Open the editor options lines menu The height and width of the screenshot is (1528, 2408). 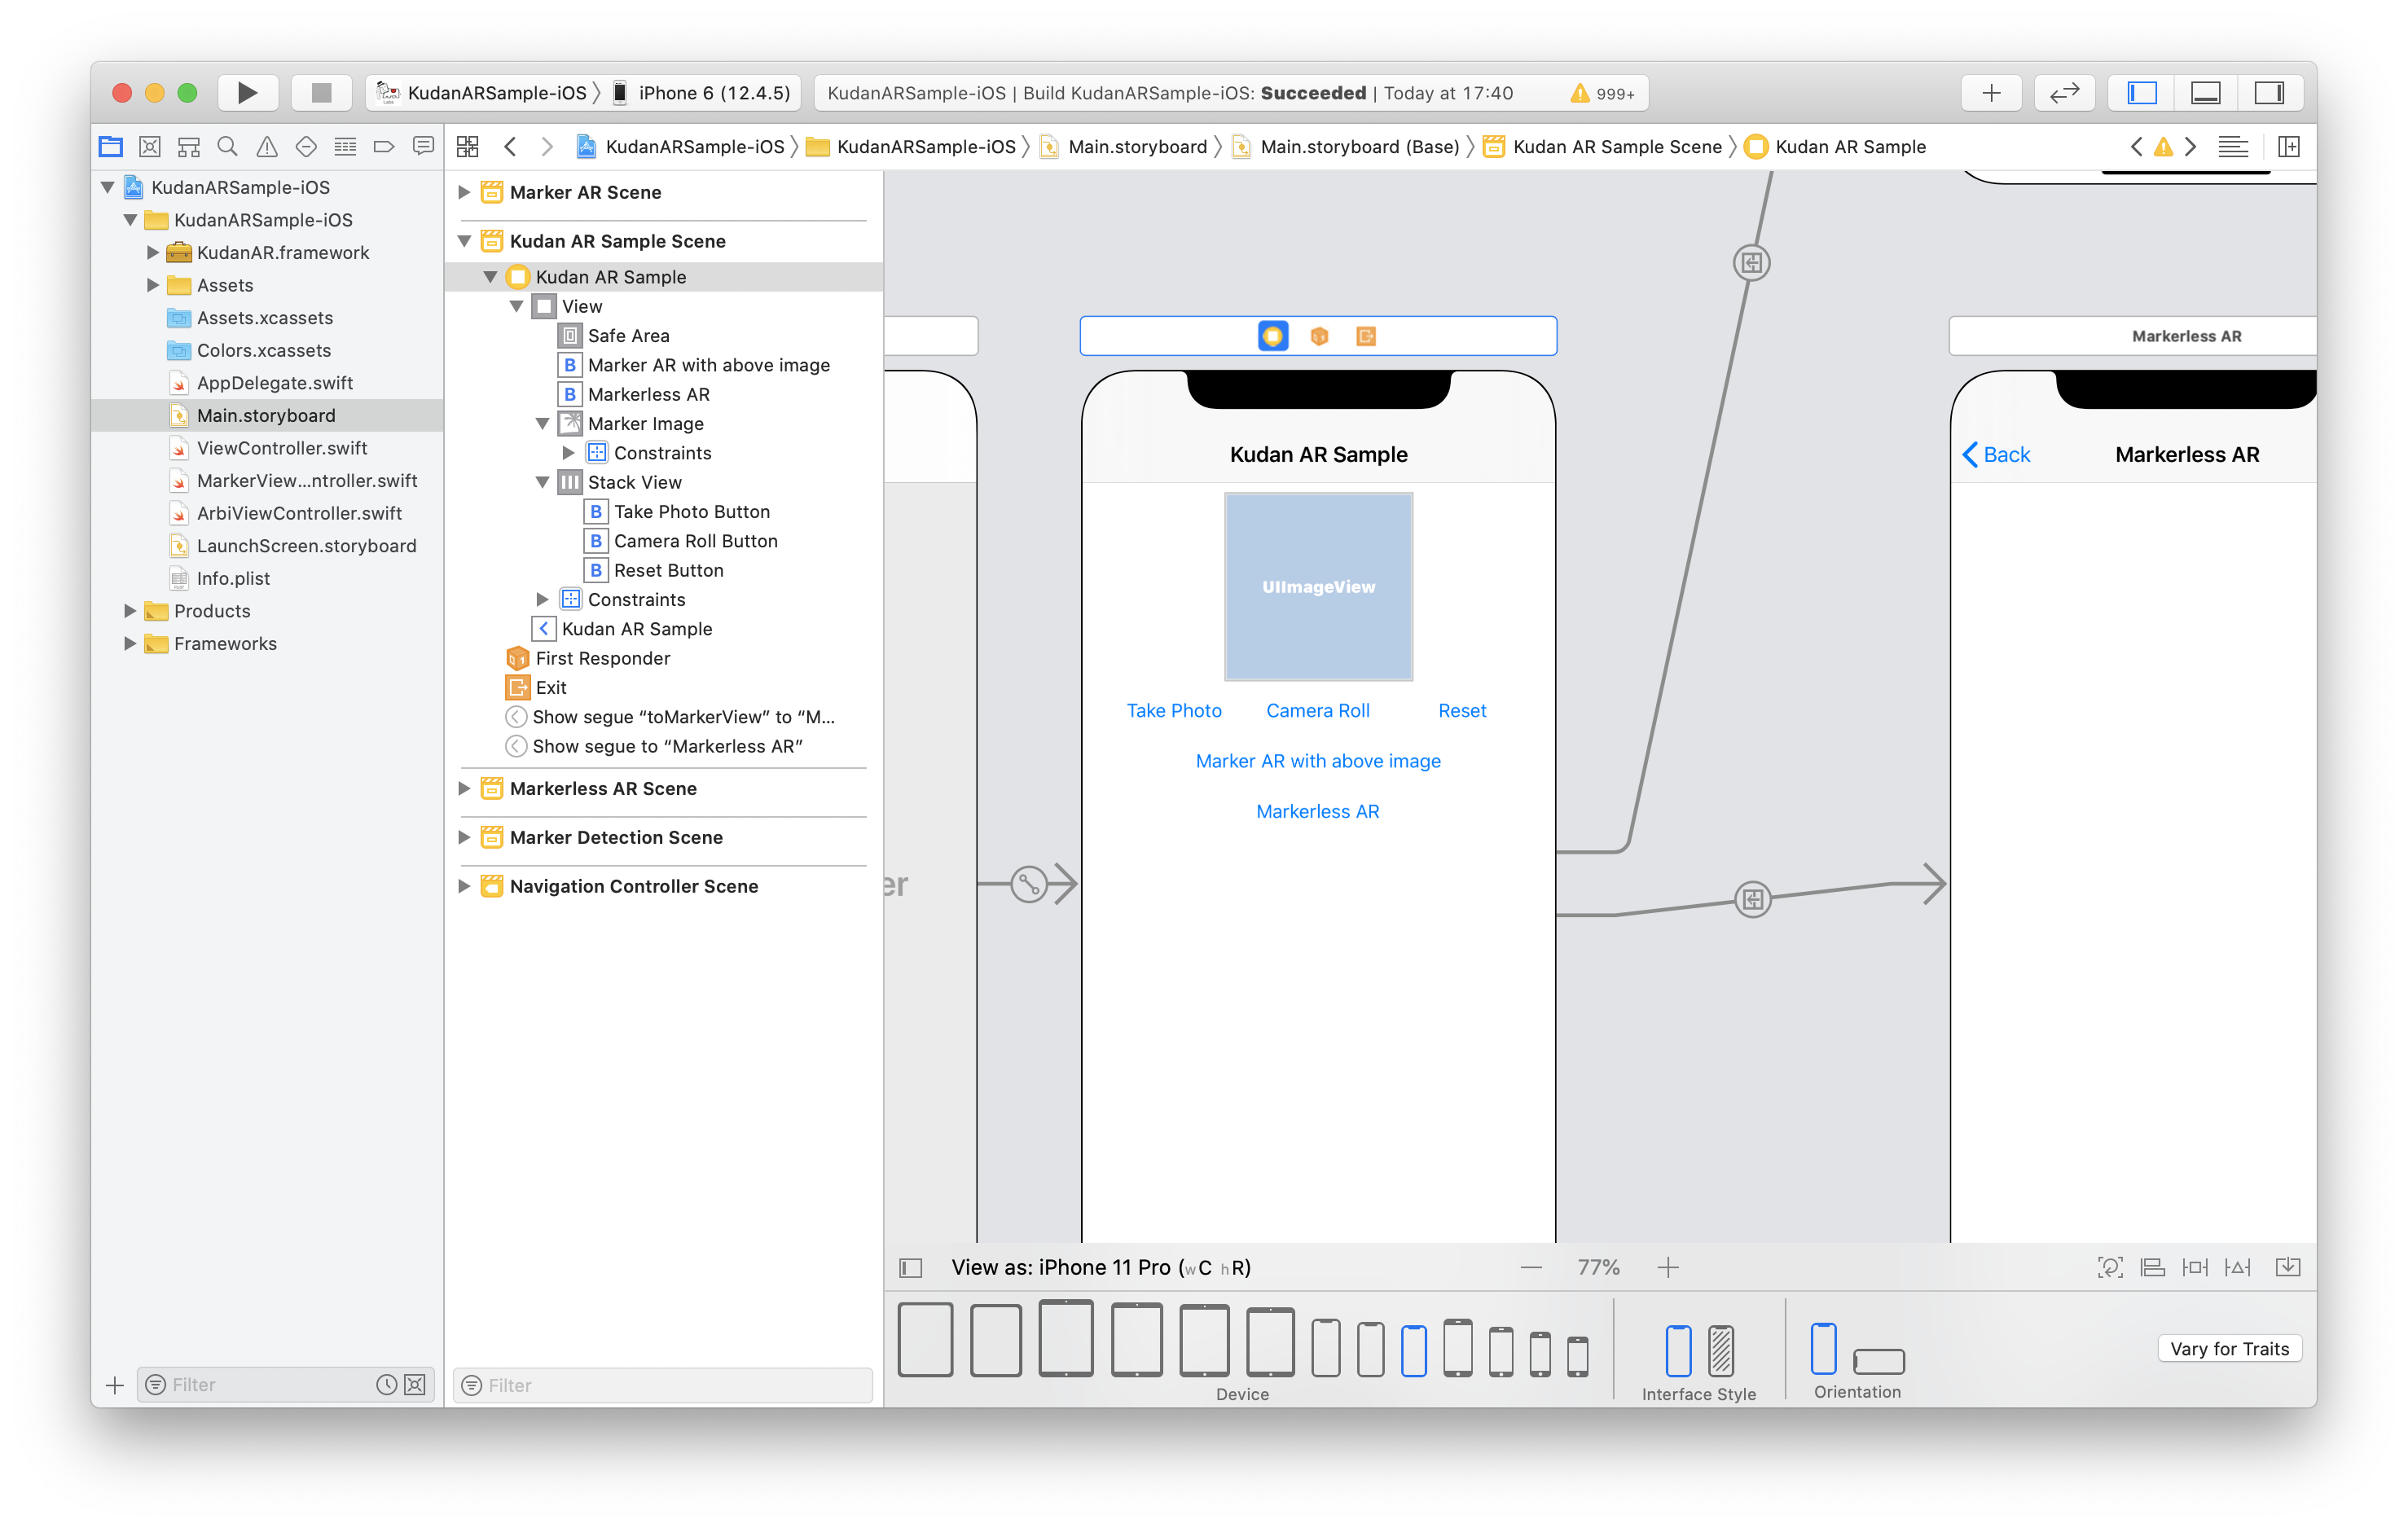[2233, 147]
